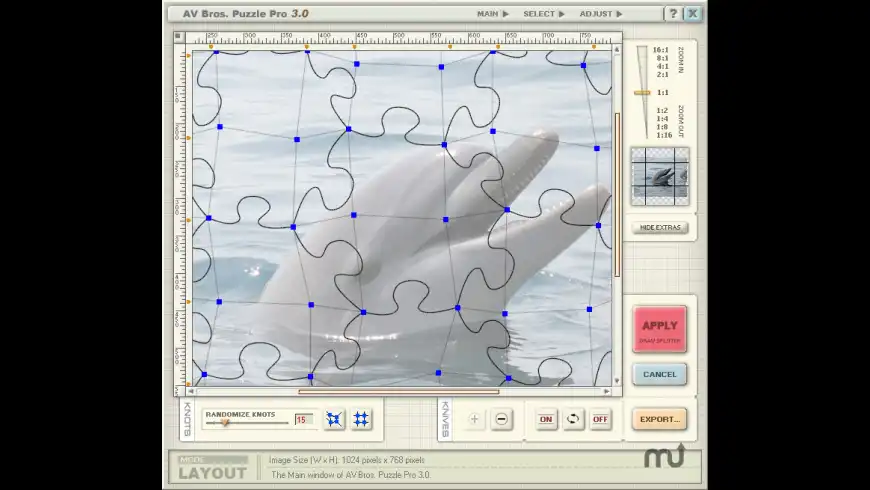870x490 pixels.
Task: Select the 4:1 zoom level label
Action: (x=662, y=67)
